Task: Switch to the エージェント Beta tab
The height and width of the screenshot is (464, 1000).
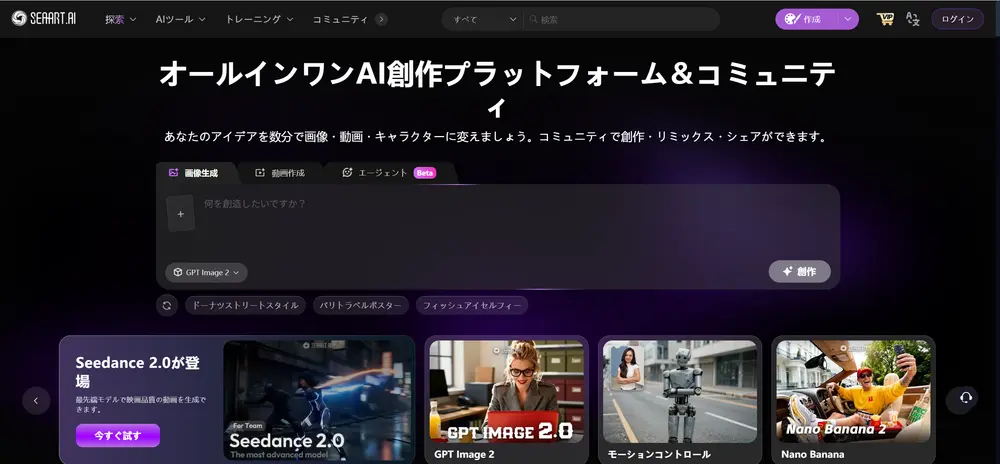Action: pyautogui.click(x=389, y=173)
